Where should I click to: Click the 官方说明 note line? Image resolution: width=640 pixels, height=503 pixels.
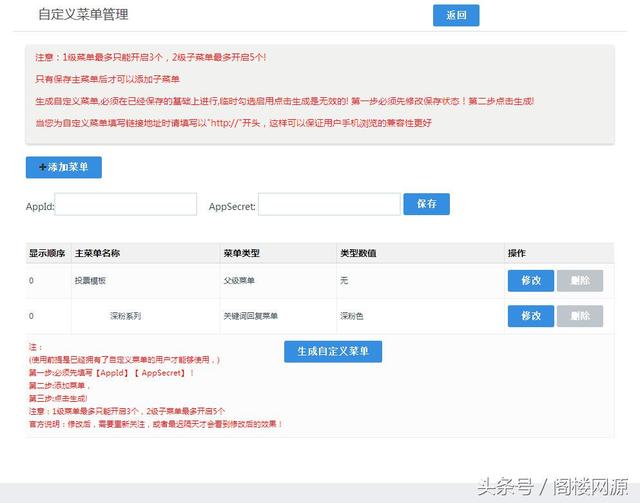[155, 425]
